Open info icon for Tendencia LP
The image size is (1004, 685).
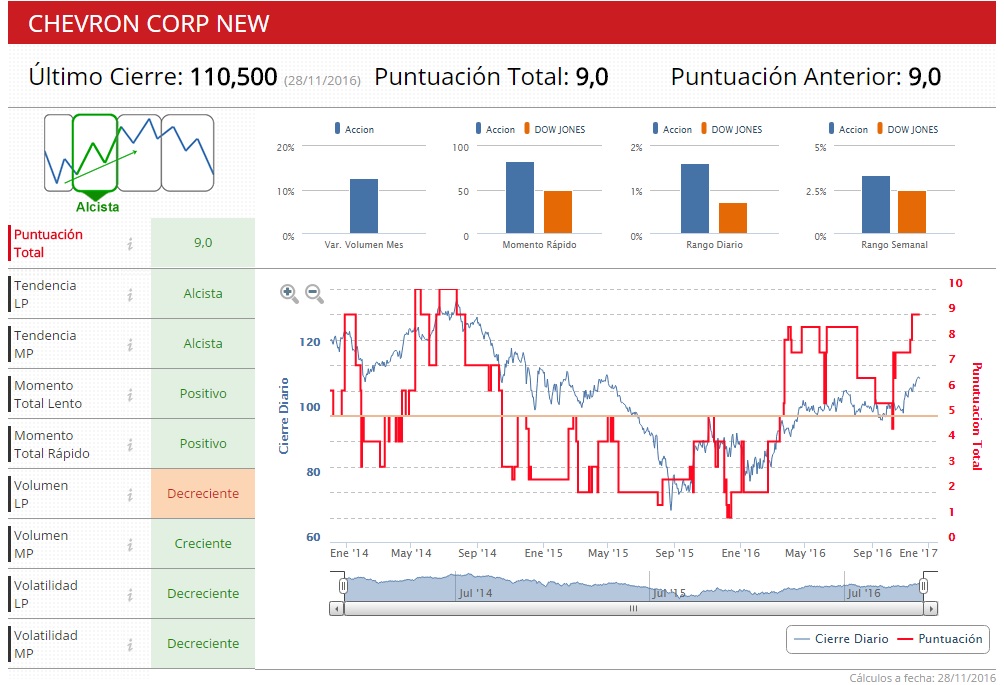click(130, 294)
